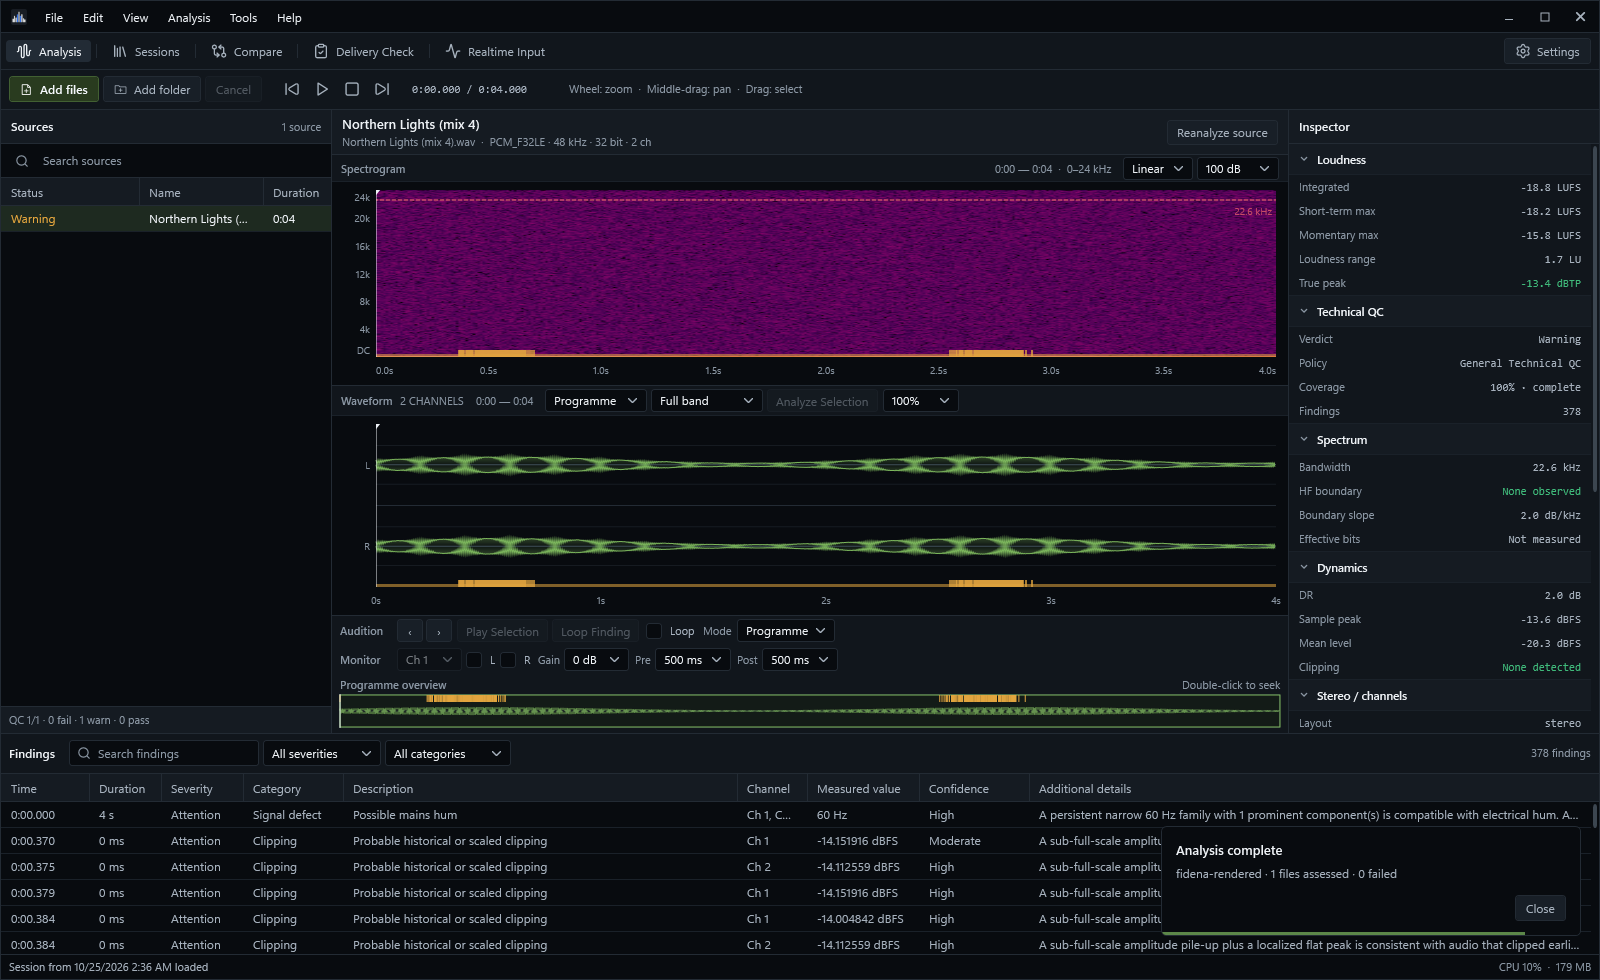Open the Delivery Check tab
This screenshot has width=1600, height=980.
pyautogui.click(x=364, y=51)
